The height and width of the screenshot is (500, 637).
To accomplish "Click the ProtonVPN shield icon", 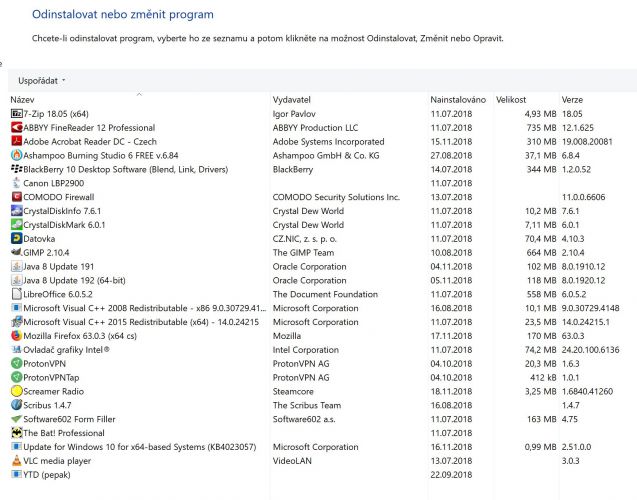I will point(16,364).
